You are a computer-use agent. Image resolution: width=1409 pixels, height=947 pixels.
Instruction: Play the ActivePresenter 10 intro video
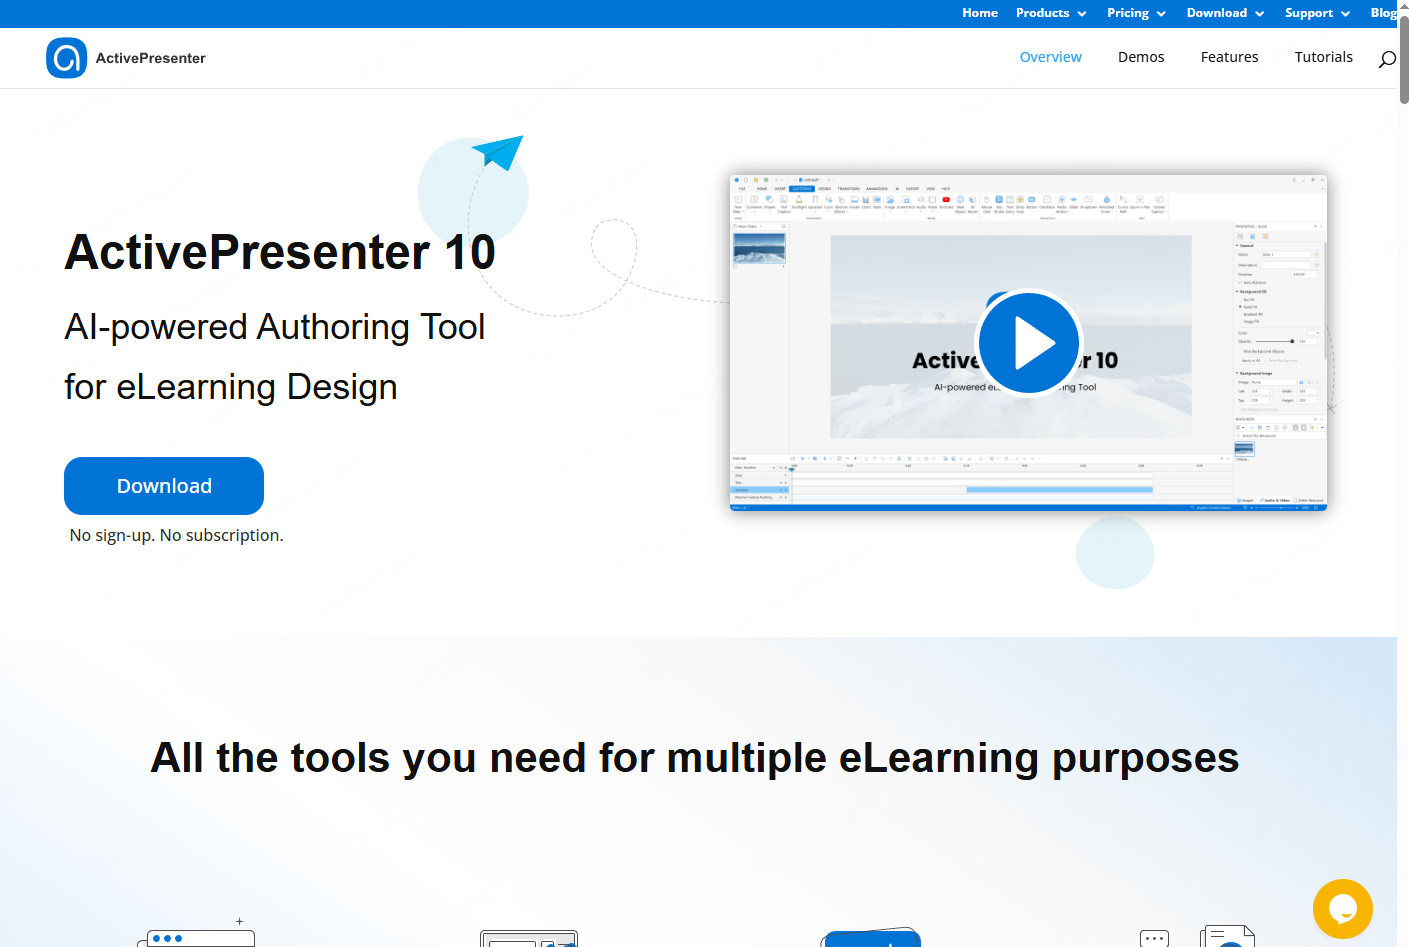[1028, 343]
